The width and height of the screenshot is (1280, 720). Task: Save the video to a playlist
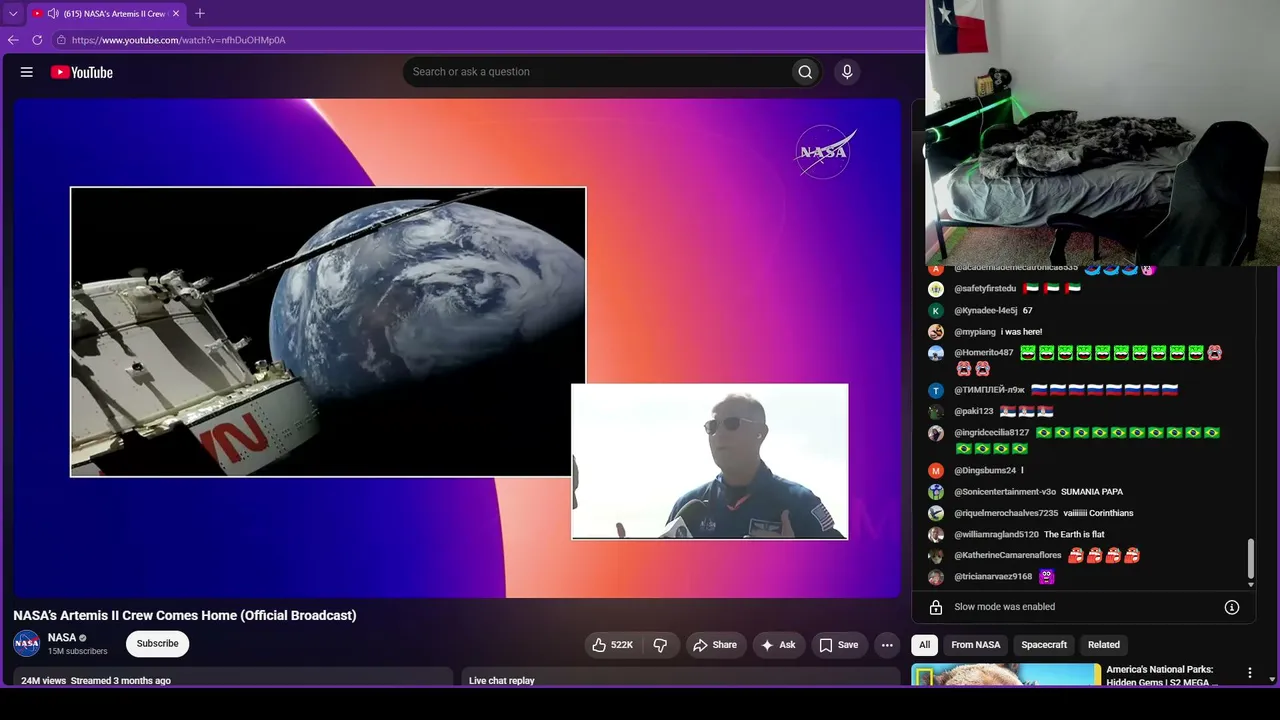pos(839,645)
